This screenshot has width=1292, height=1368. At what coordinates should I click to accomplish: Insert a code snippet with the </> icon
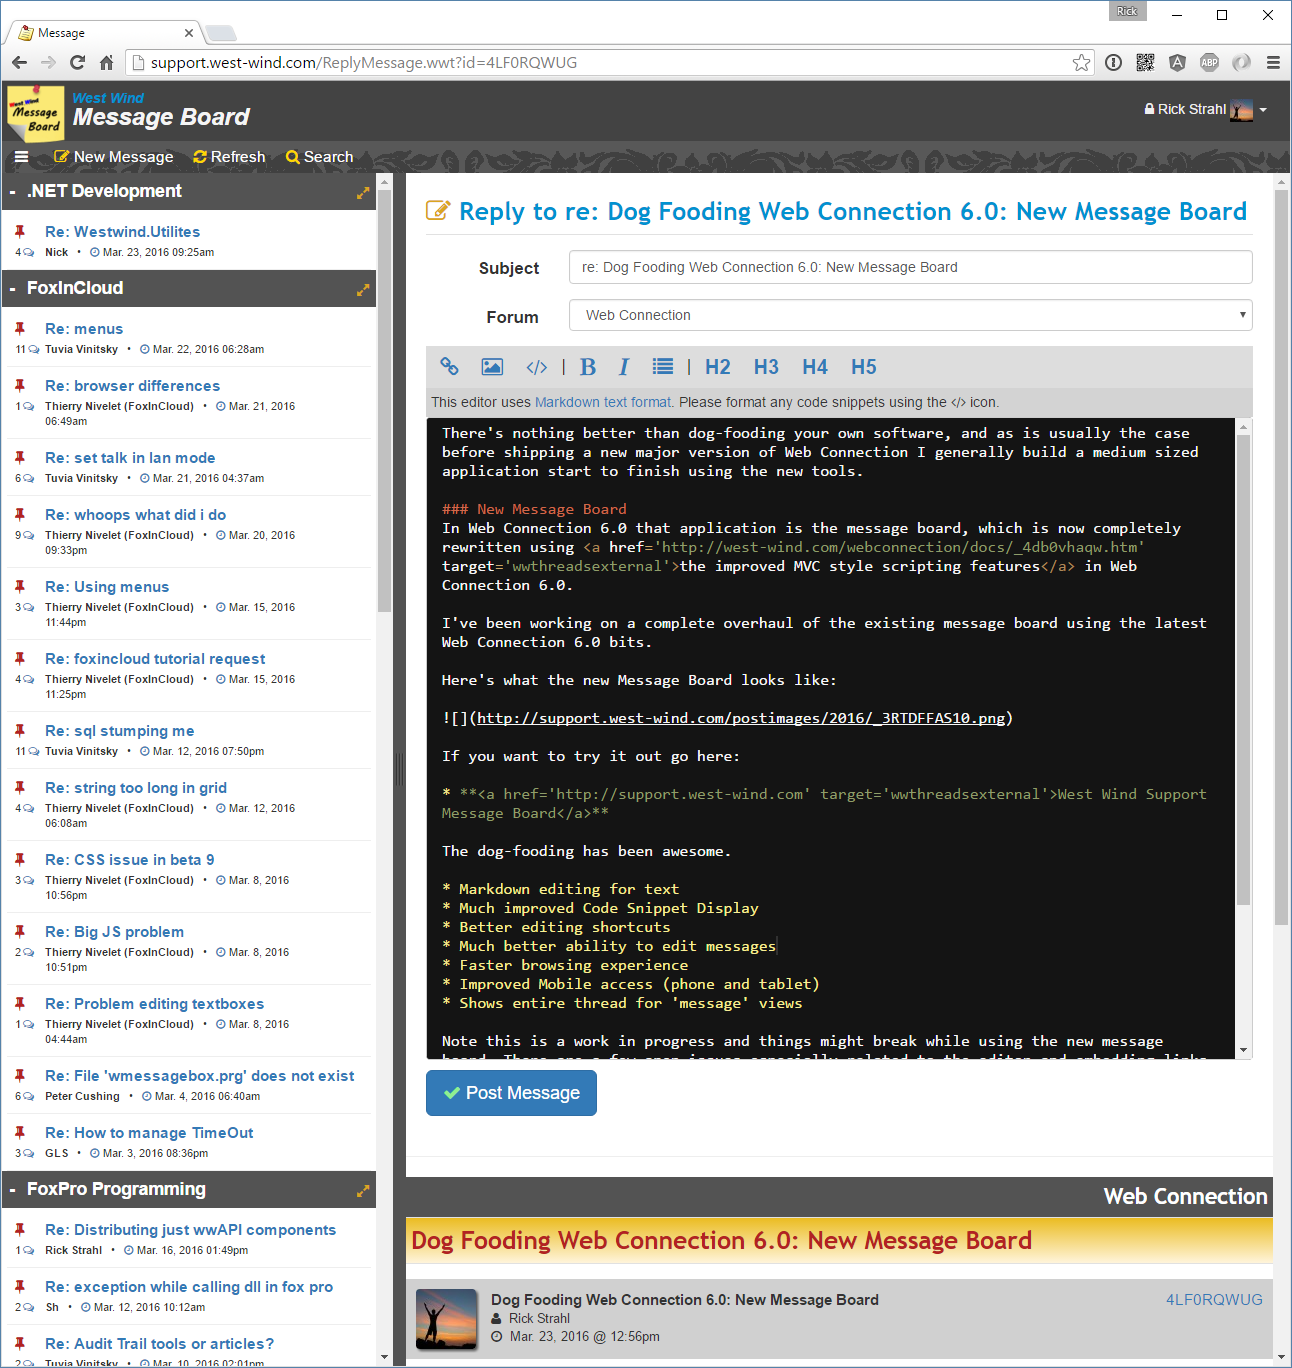click(x=537, y=367)
